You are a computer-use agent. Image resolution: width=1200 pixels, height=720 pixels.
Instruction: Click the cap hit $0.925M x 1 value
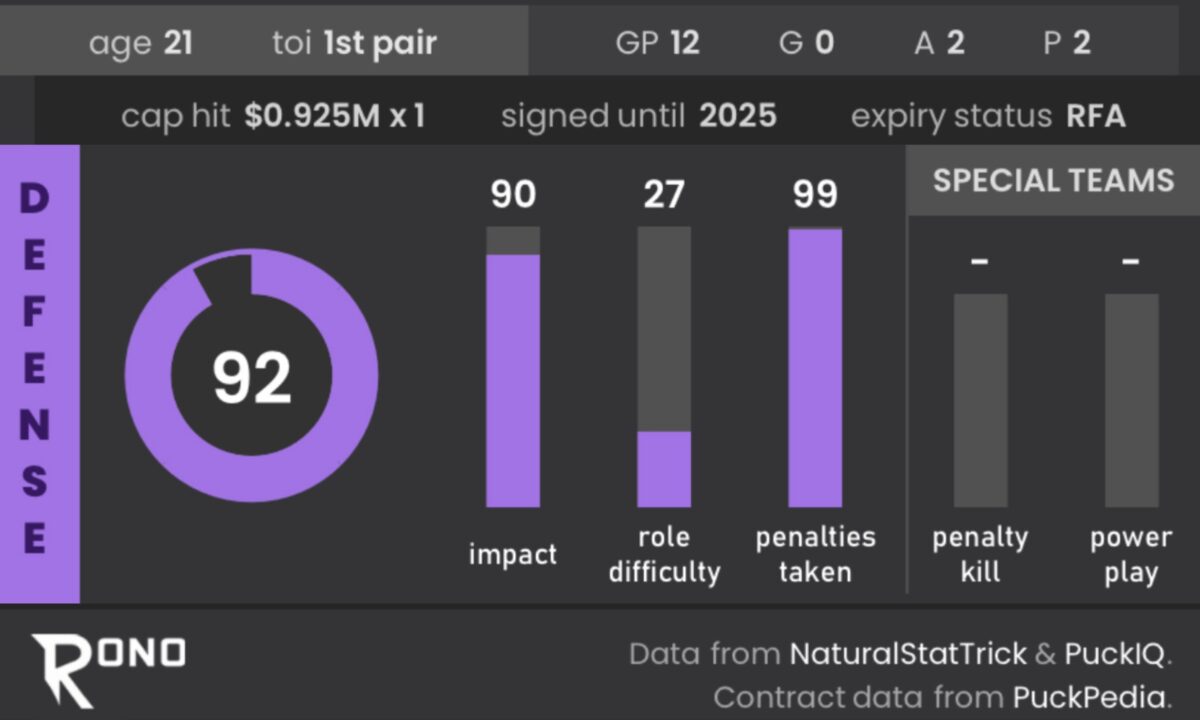pos(334,116)
